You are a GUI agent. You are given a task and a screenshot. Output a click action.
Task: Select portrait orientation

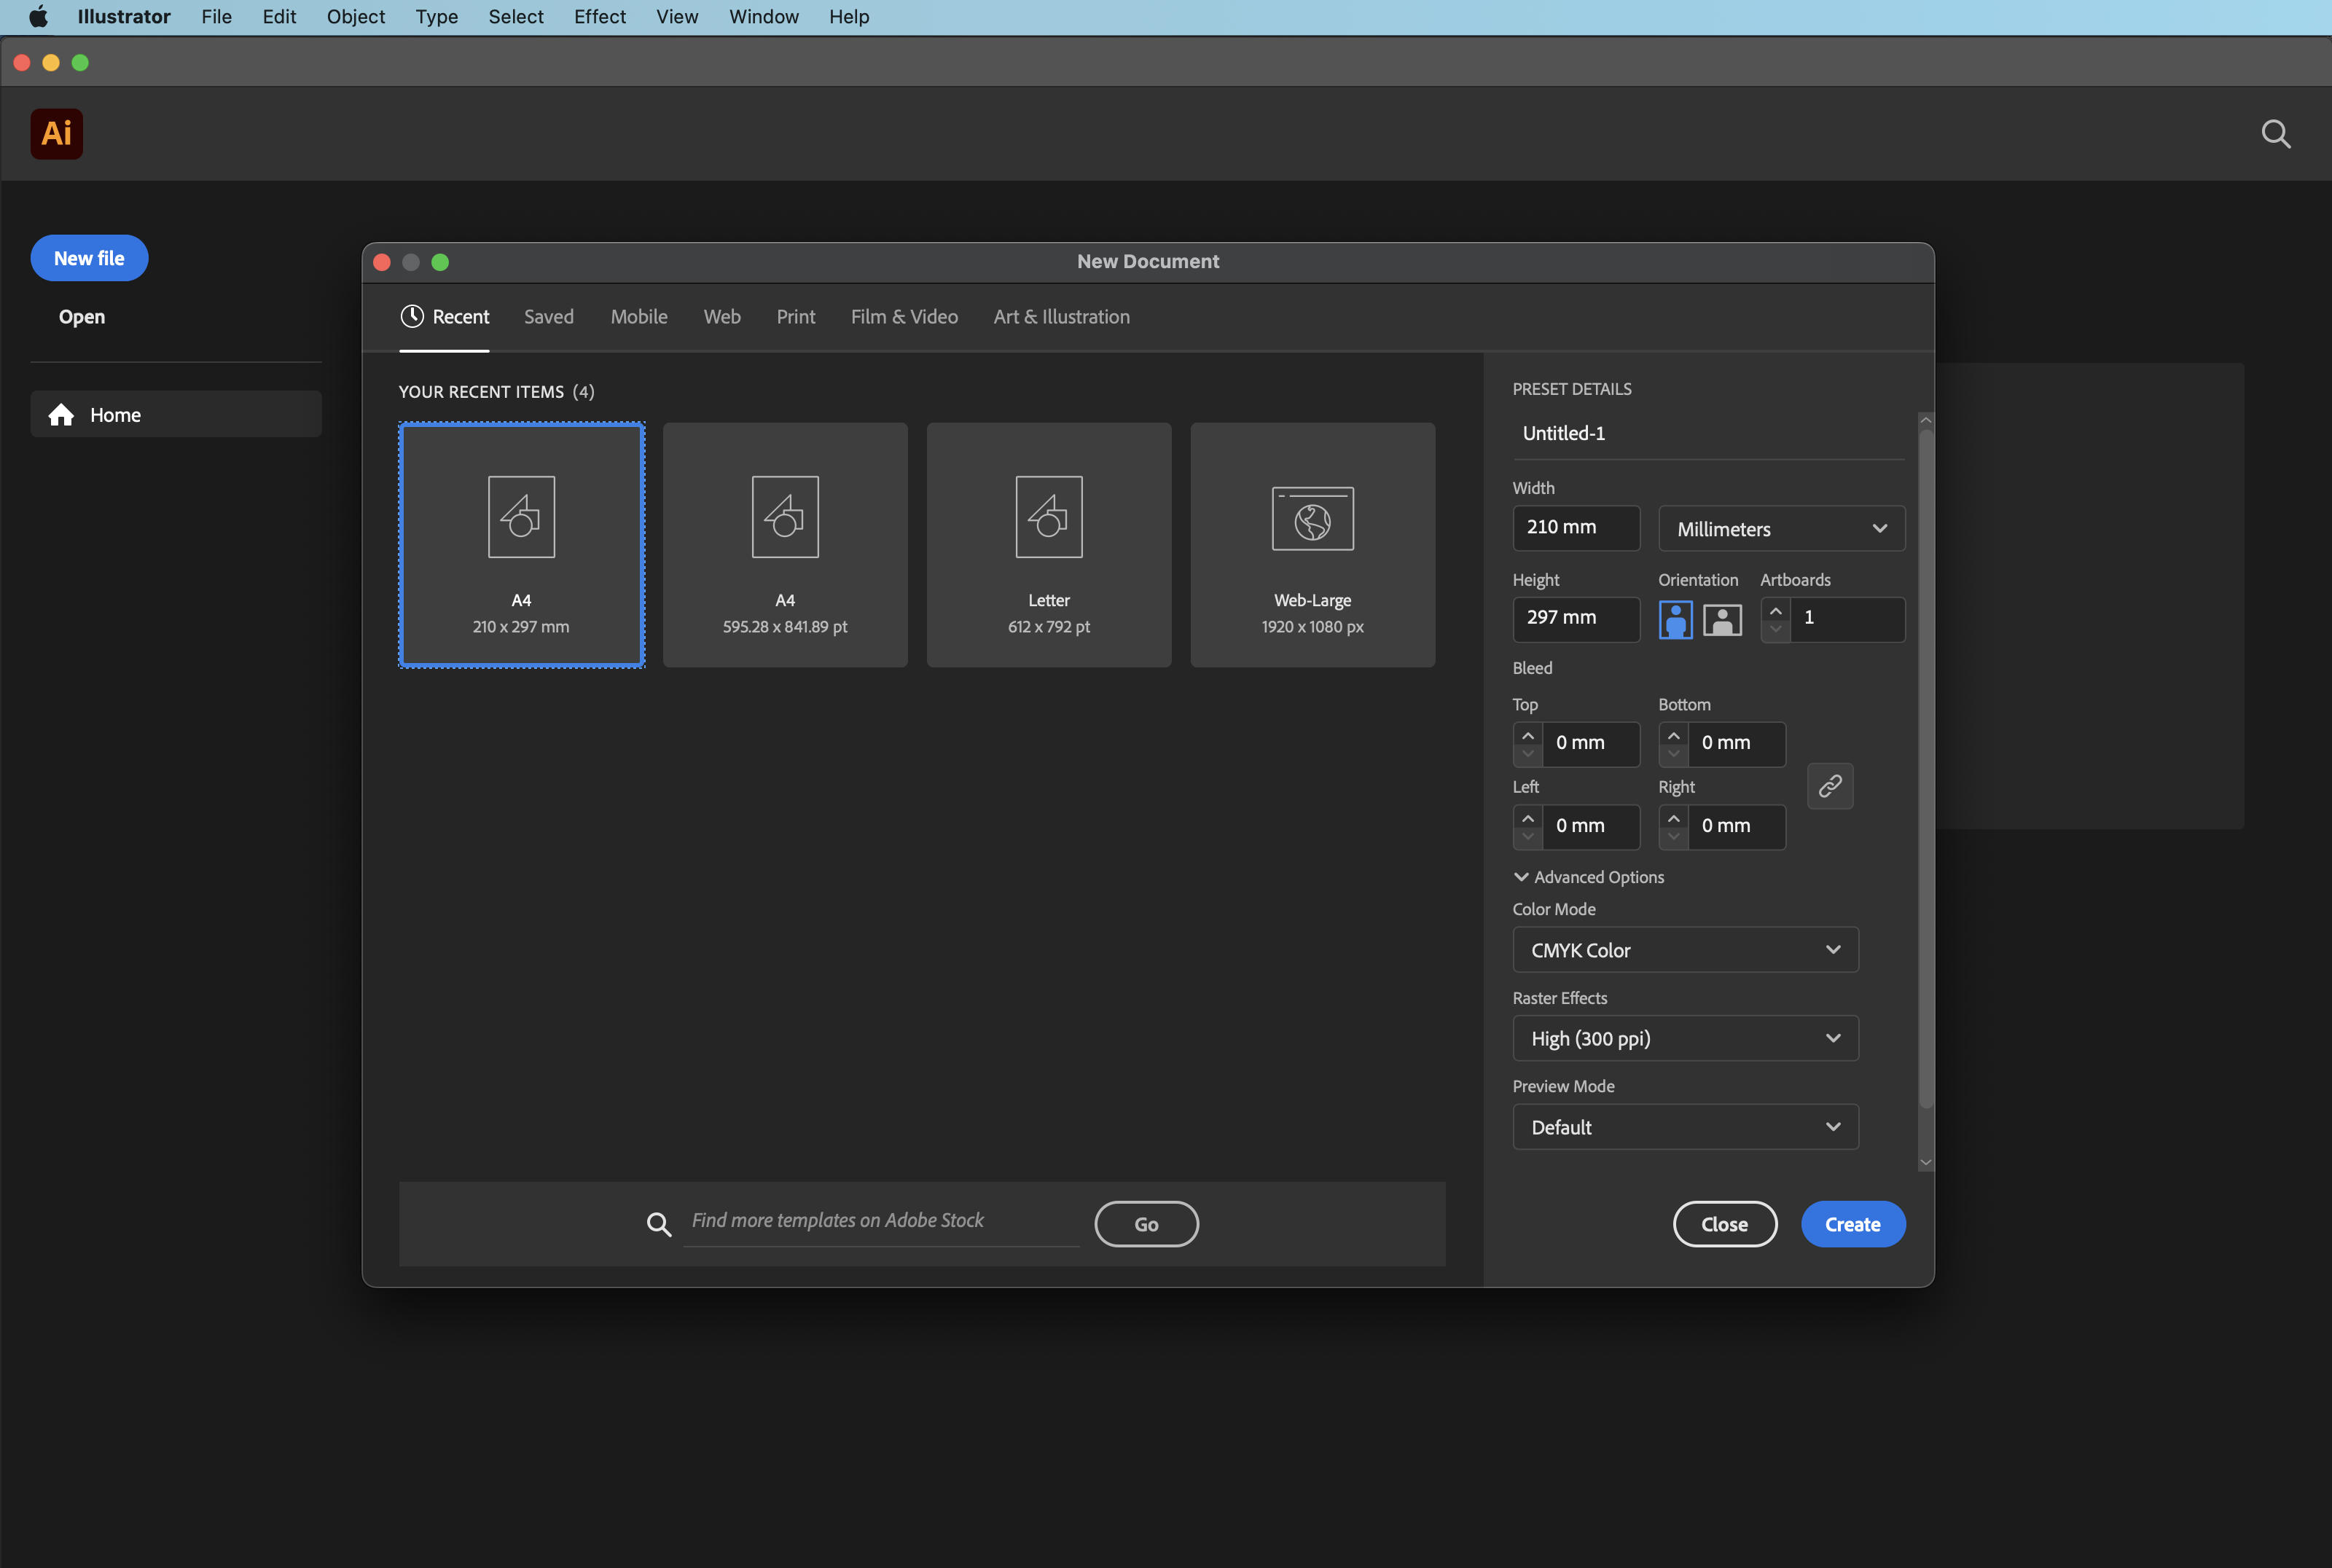click(1675, 619)
